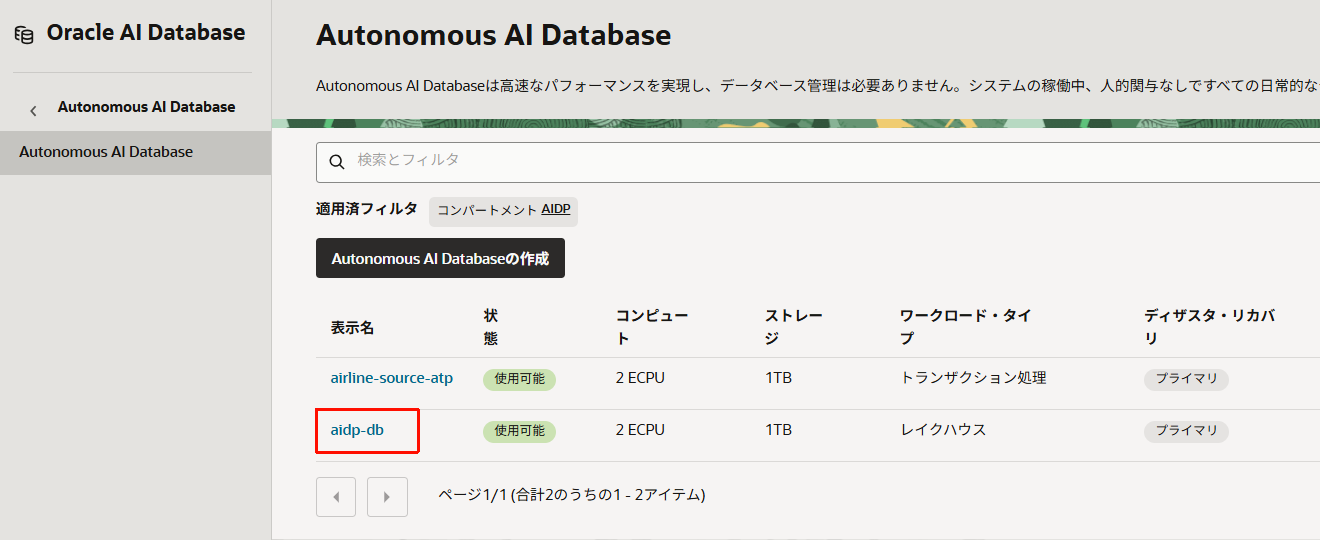Click the レイクハウス workload cell
The height and width of the screenshot is (540, 1320).
pyautogui.click(x=943, y=430)
